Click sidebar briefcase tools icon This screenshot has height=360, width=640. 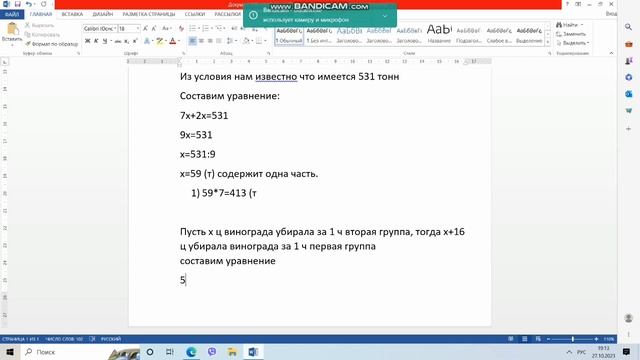(x=629, y=44)
